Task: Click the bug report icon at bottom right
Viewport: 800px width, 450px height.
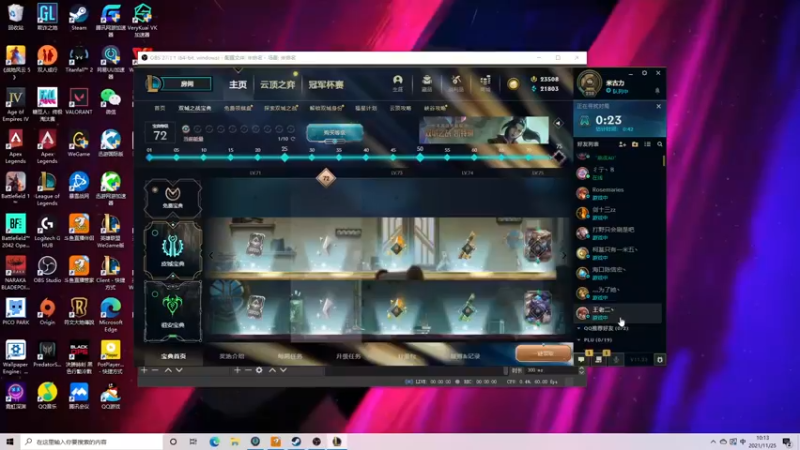Action: click(x=660, y=360)
